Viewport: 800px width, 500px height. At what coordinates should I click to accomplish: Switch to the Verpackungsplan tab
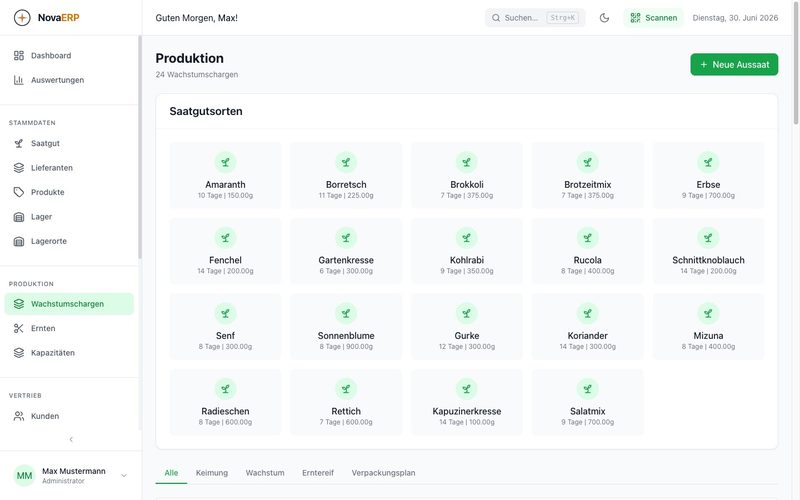[x=383, y=473]
